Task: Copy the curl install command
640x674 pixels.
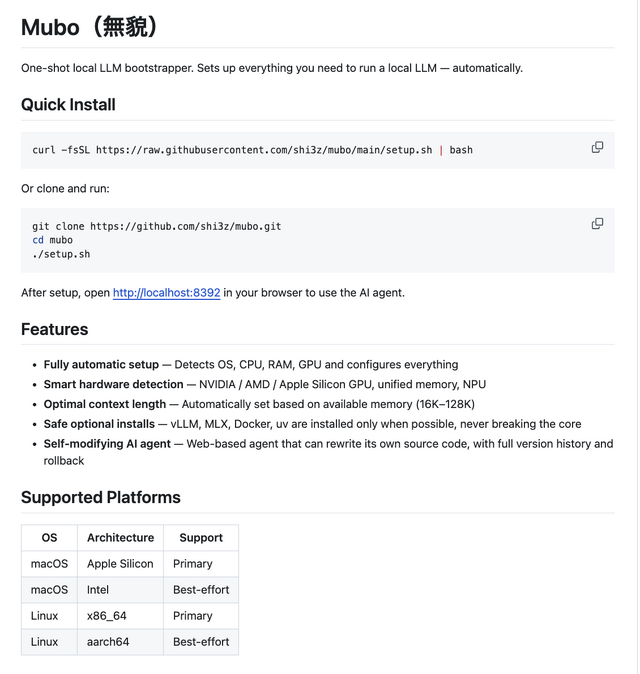Action: (x=597, y=147)
